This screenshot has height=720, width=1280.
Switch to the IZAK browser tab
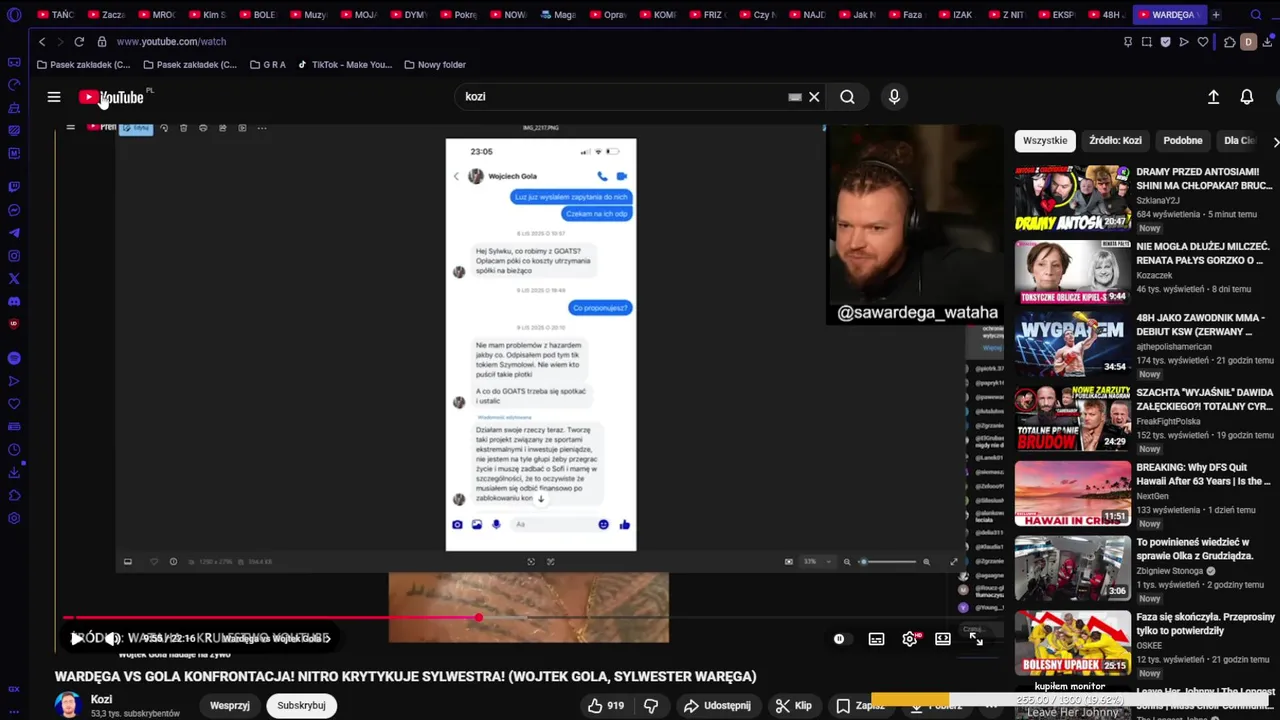[956, 15]
